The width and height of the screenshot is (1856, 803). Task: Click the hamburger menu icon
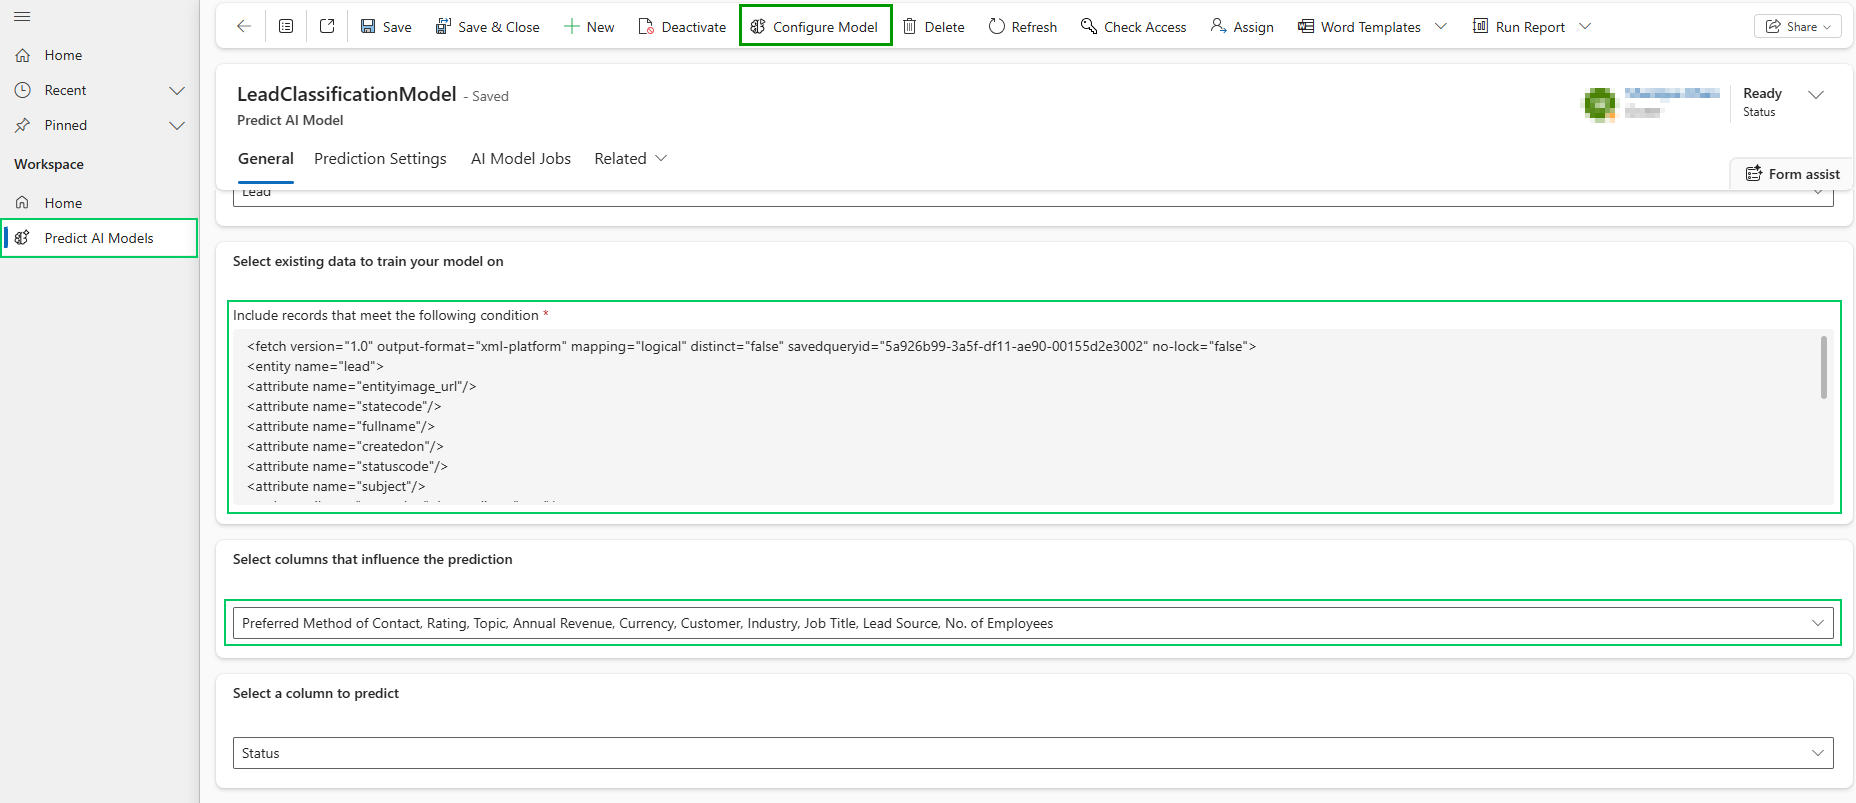22,17
